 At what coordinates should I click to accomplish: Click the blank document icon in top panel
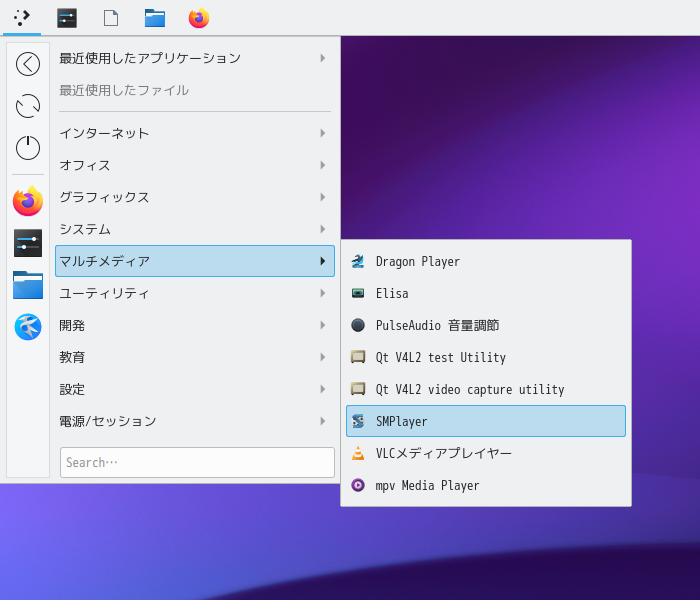click(x=111, y=18)
